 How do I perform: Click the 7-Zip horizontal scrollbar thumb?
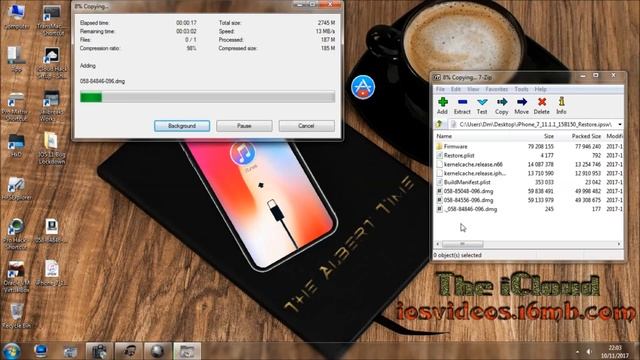point(462,244)
